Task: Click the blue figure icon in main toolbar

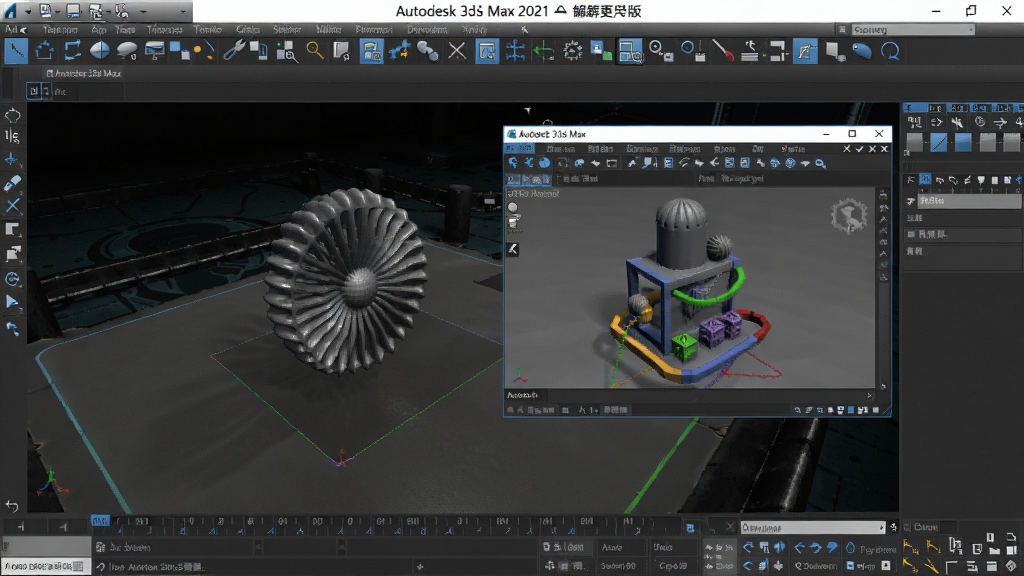Action: (399, 51)
